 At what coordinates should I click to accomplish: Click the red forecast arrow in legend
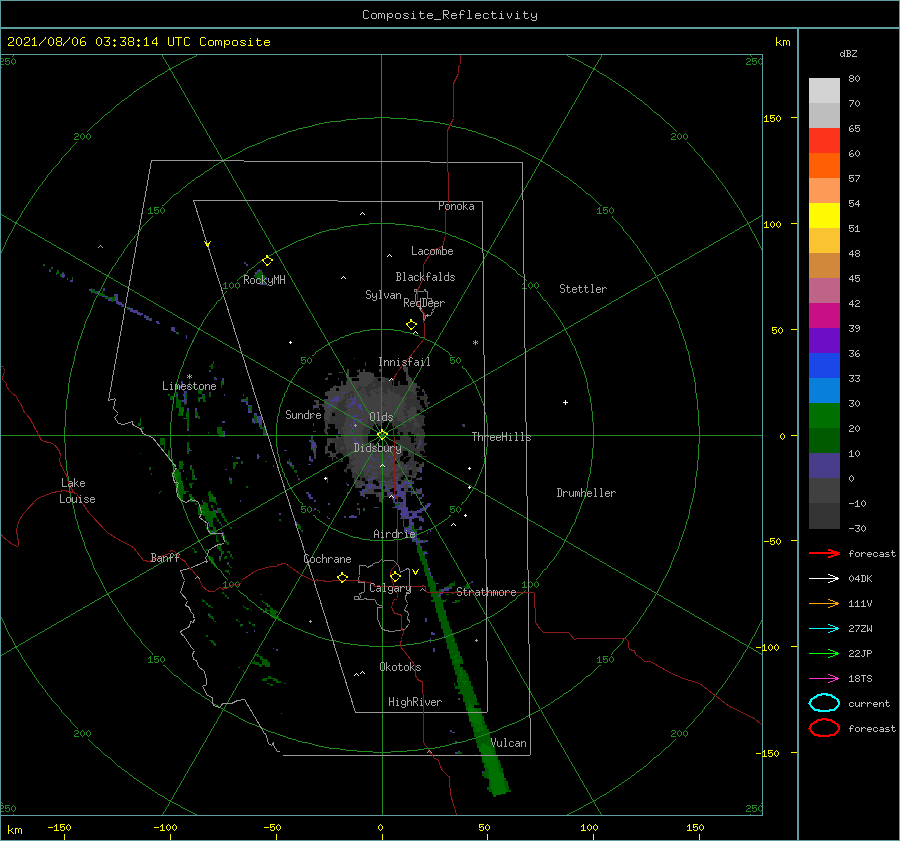coord(824,553)
